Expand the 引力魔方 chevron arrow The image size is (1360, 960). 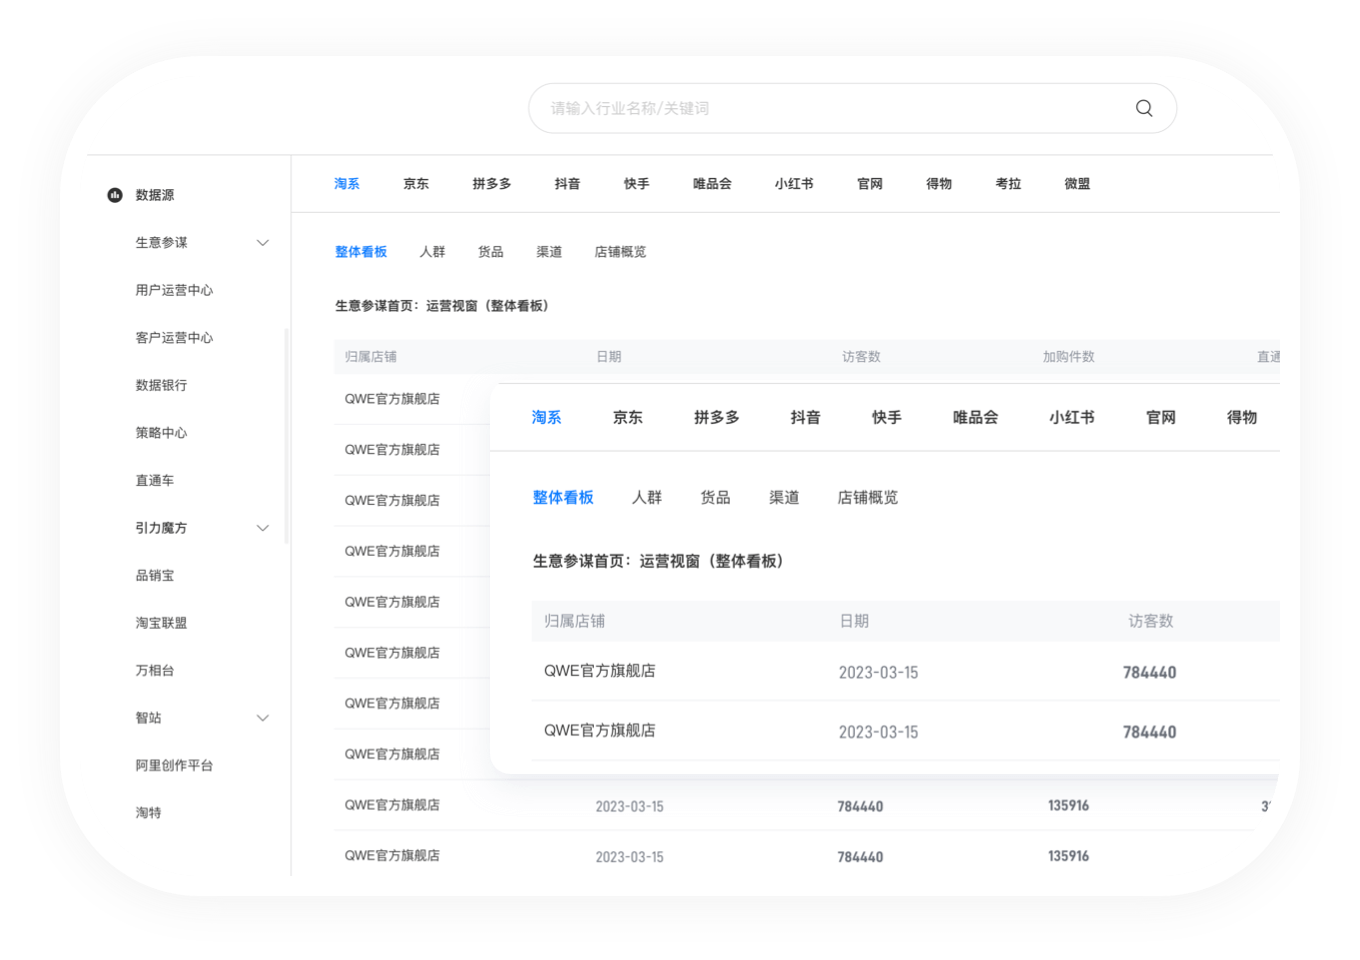(263, 528)
